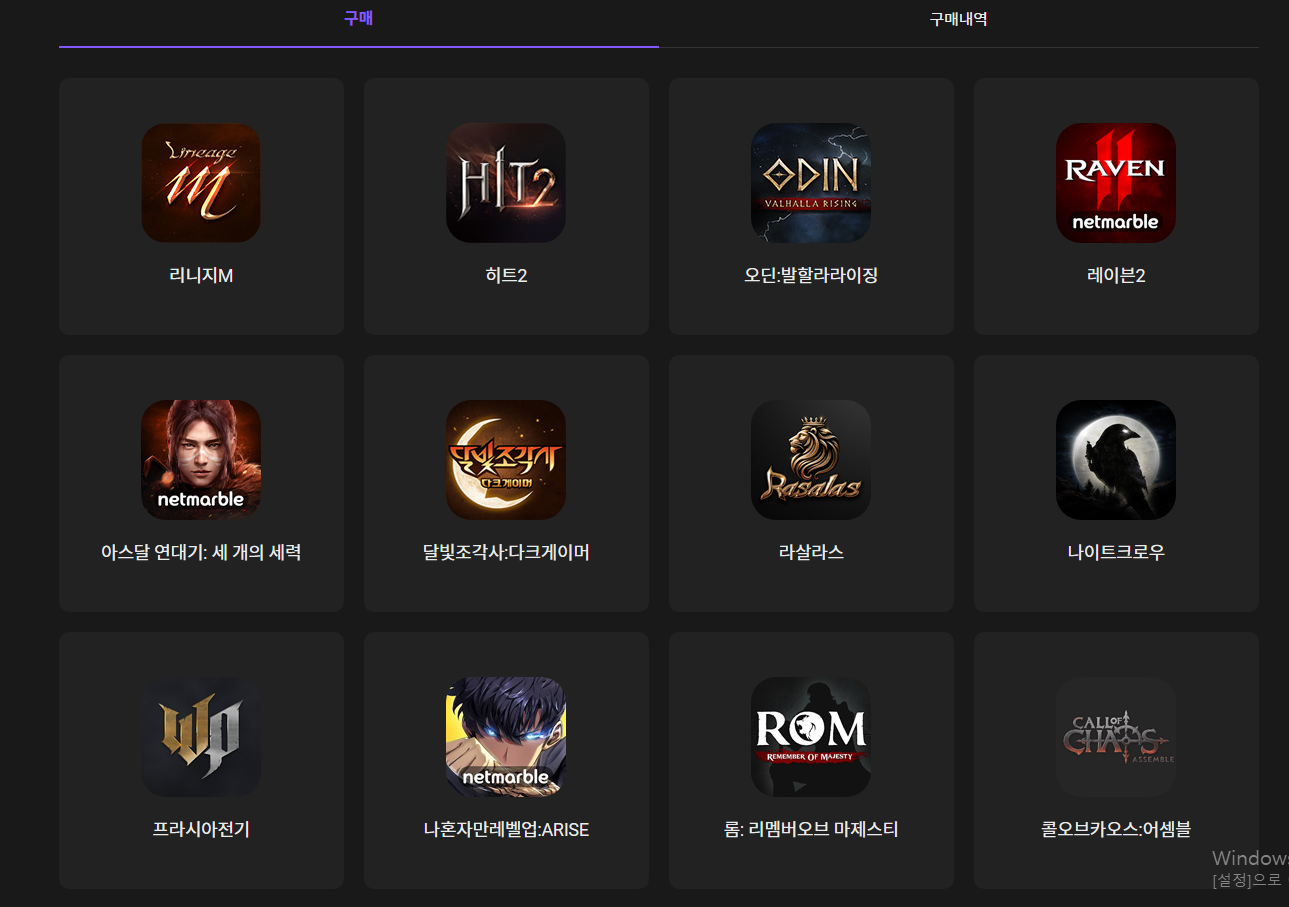Open the Lineage M game icon
This screenshot has width=1289, height=907.
click(201, 183)
